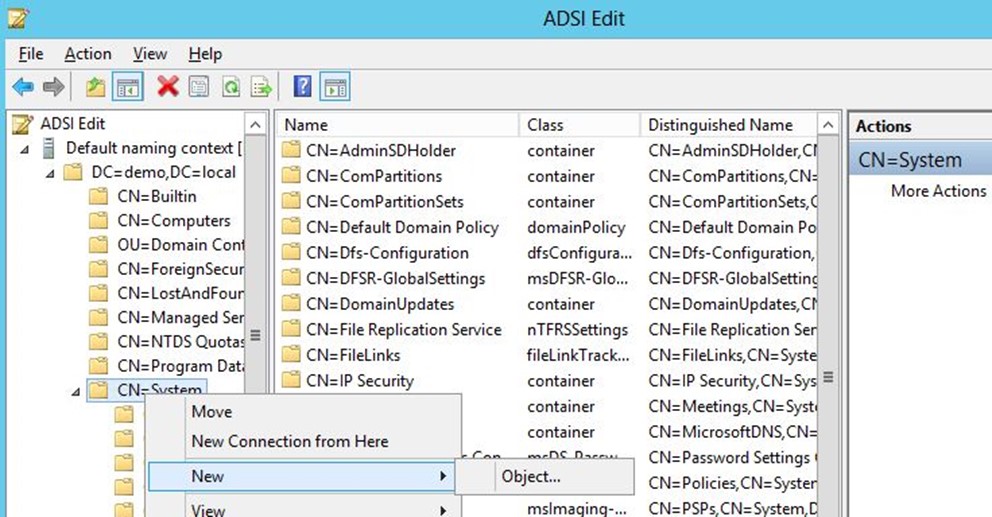Open the Help menu
The width and height of the screenshot is (992, 517).
pyautogui.click(x=205, y=54)
